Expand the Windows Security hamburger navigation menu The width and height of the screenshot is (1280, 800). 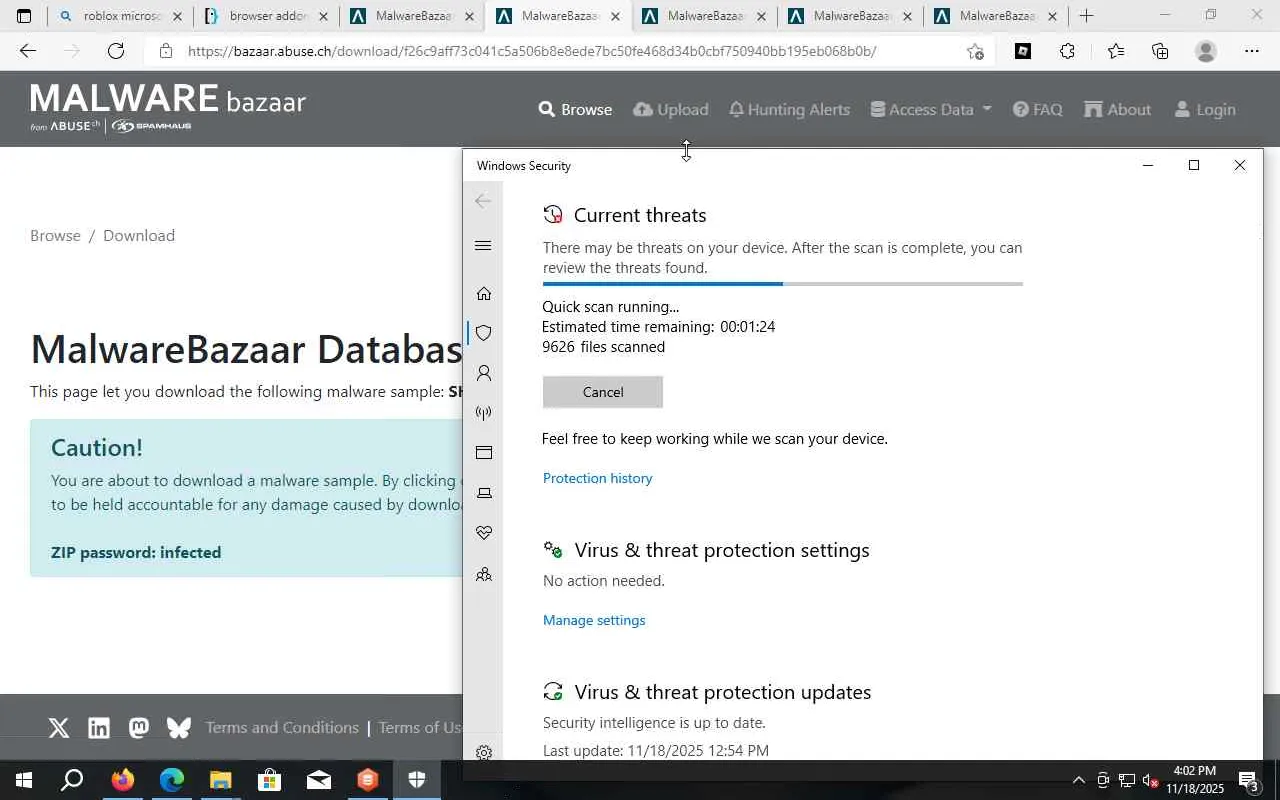(484, 246)
